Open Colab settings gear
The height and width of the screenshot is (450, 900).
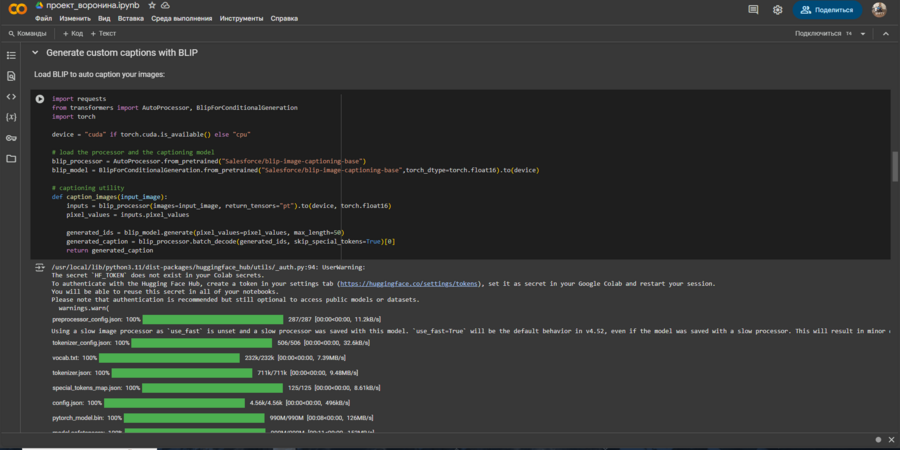click(777, 10)
